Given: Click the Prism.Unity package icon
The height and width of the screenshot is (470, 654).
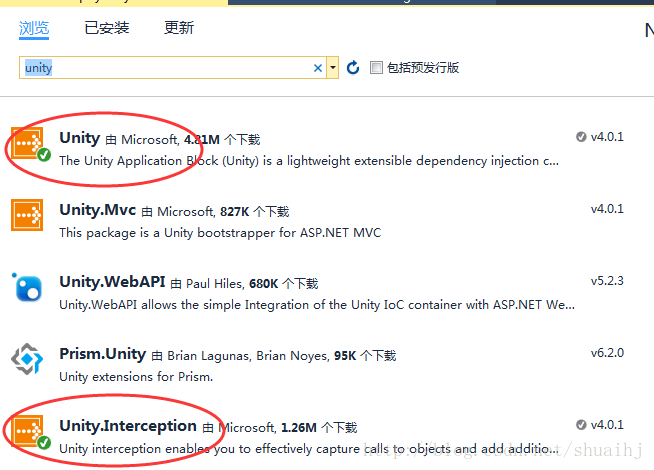Looking at the screenshot, I should [27, 359].
